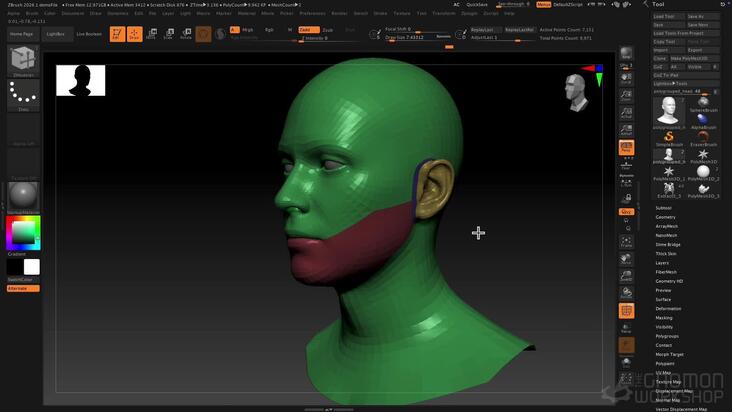Toggle the Solo mode icon
Viewport: 732px width, 412px height.
[626, 363]
